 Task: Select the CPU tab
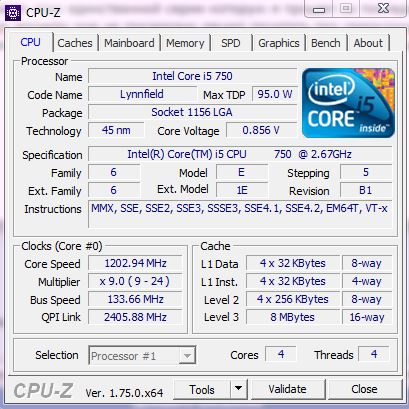tap(31, 42)
